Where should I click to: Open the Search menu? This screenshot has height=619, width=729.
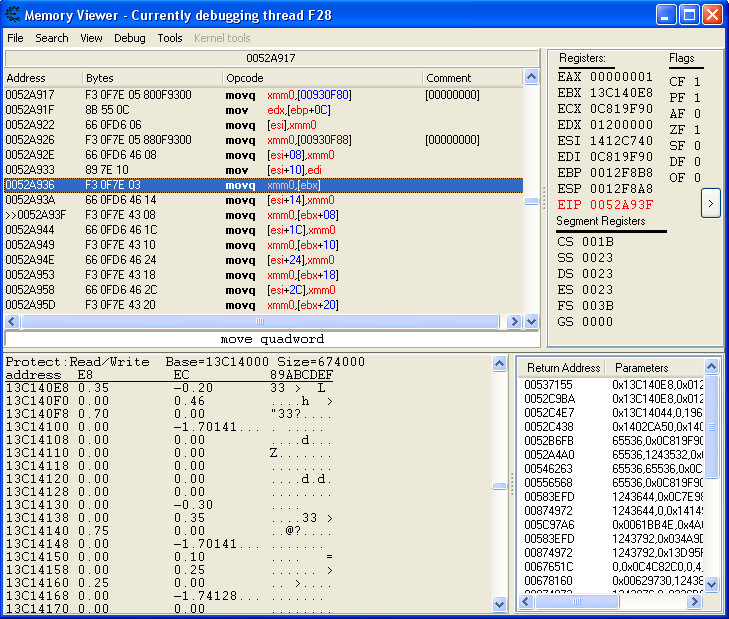(52, 38)
